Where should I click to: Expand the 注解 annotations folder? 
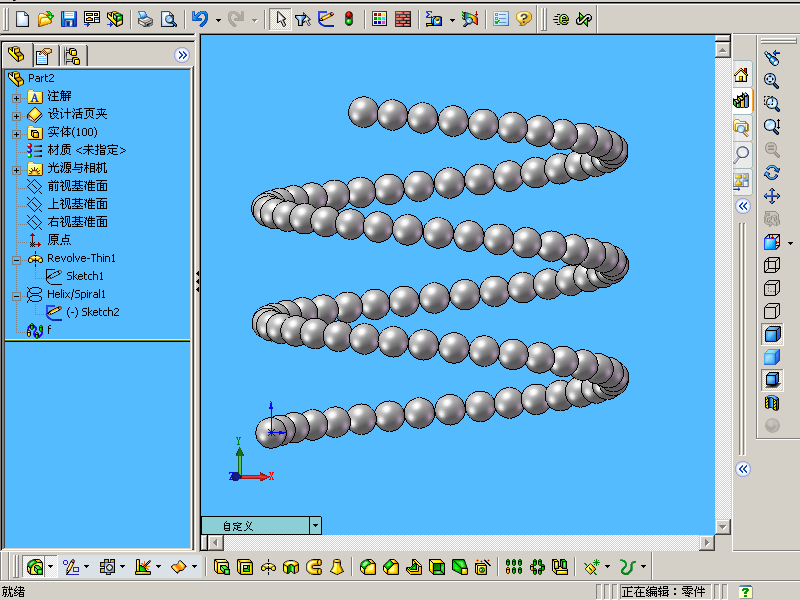pyautogui.click(x=16, y=97)
